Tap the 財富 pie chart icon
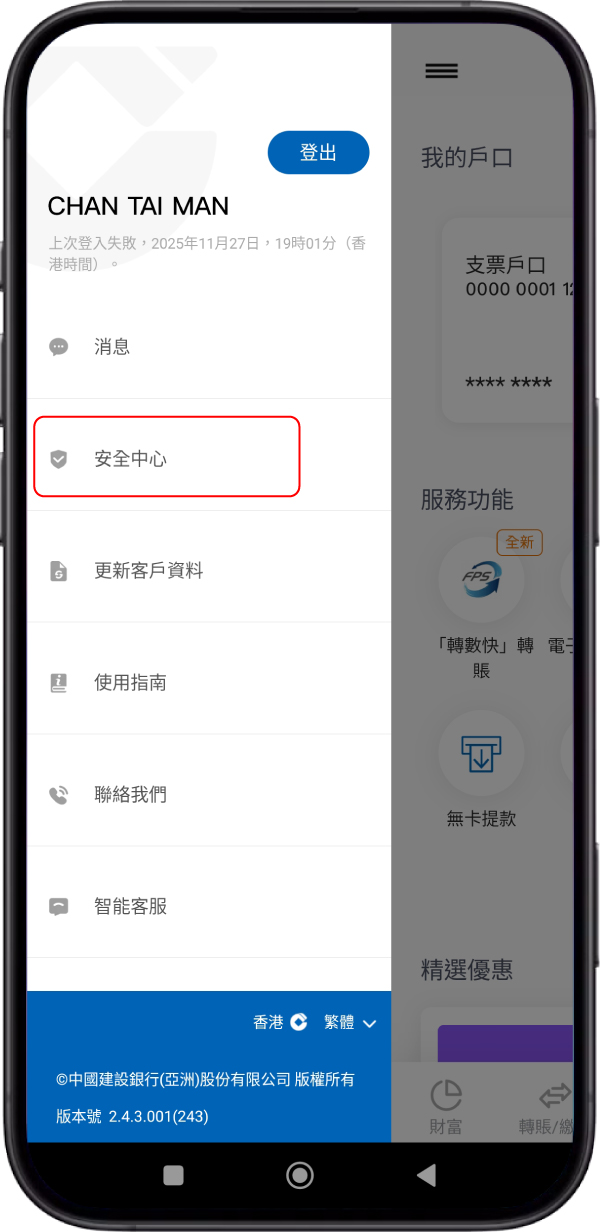Image resolution: width=600 pixels, height=1232 pixels. (446, 1092)
